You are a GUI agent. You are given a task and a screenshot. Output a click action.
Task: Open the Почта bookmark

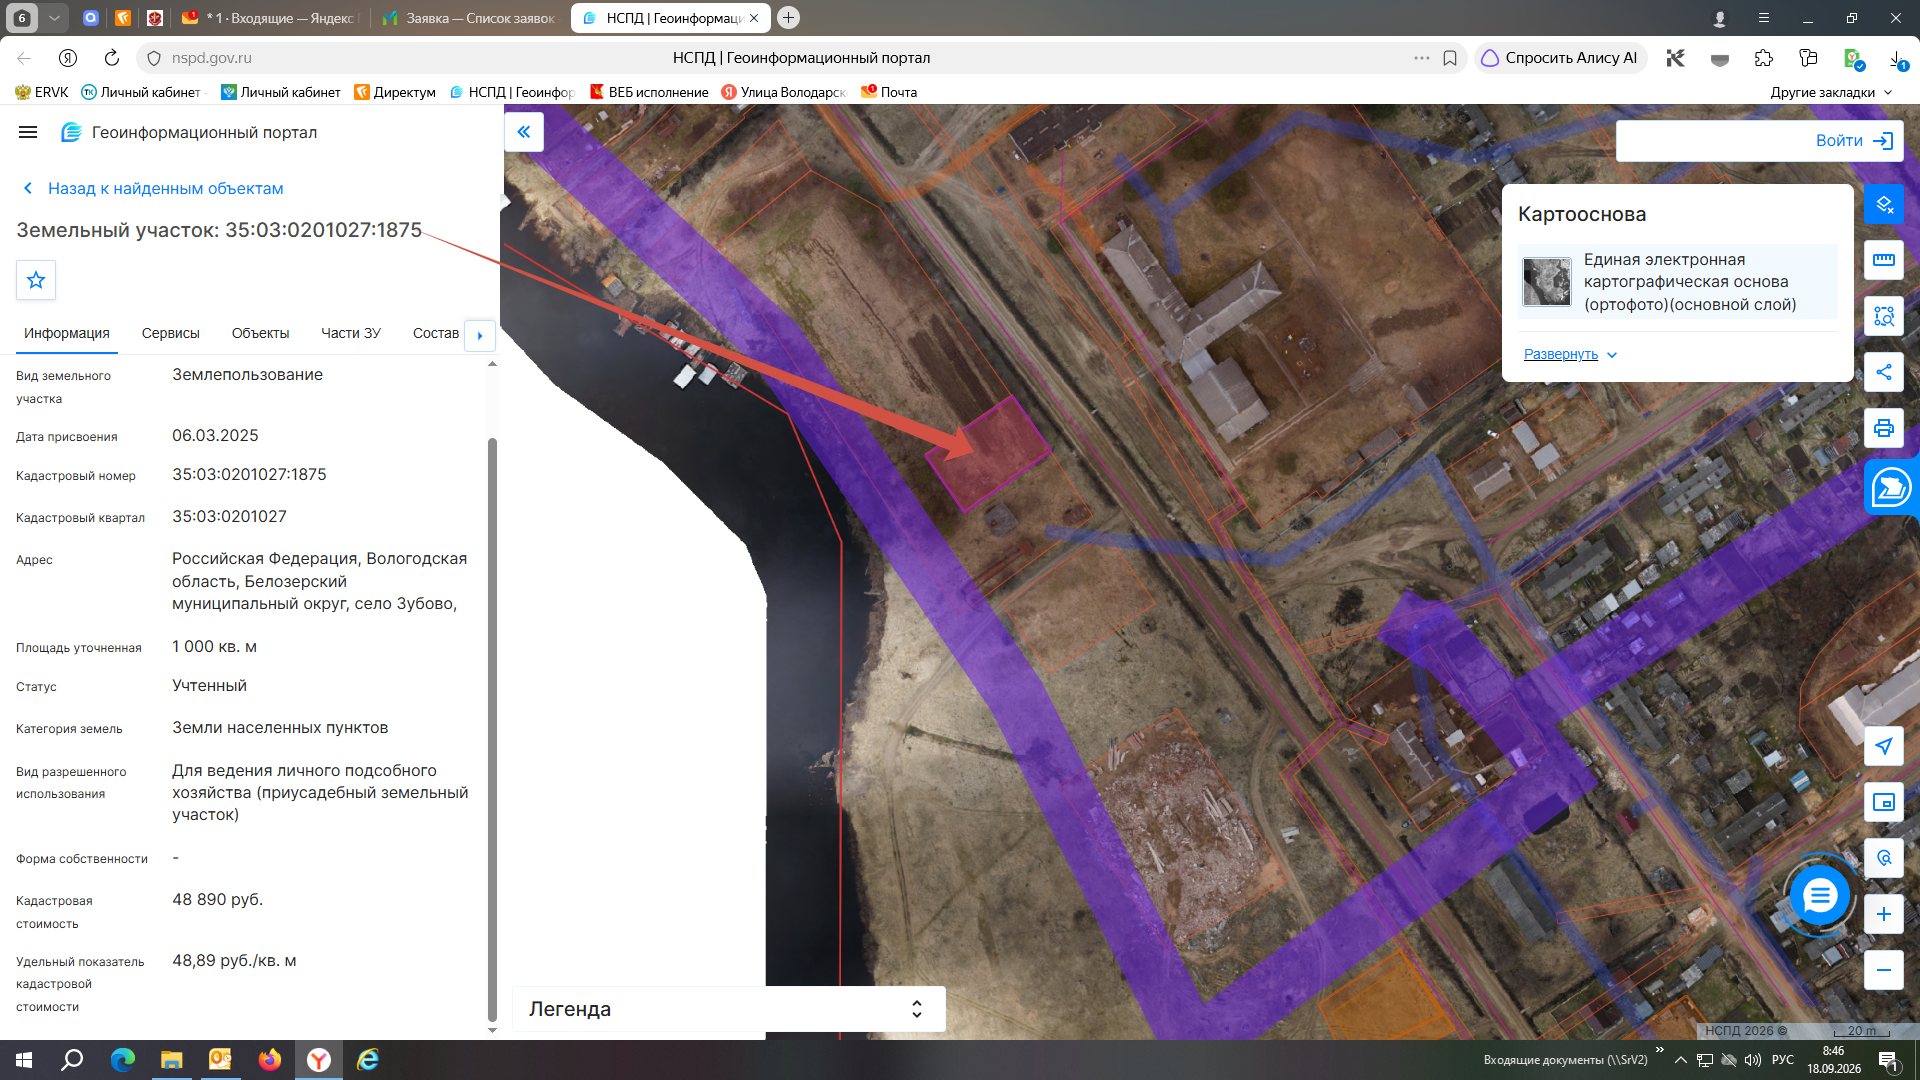pyautogui.click(x=889, y=92)
